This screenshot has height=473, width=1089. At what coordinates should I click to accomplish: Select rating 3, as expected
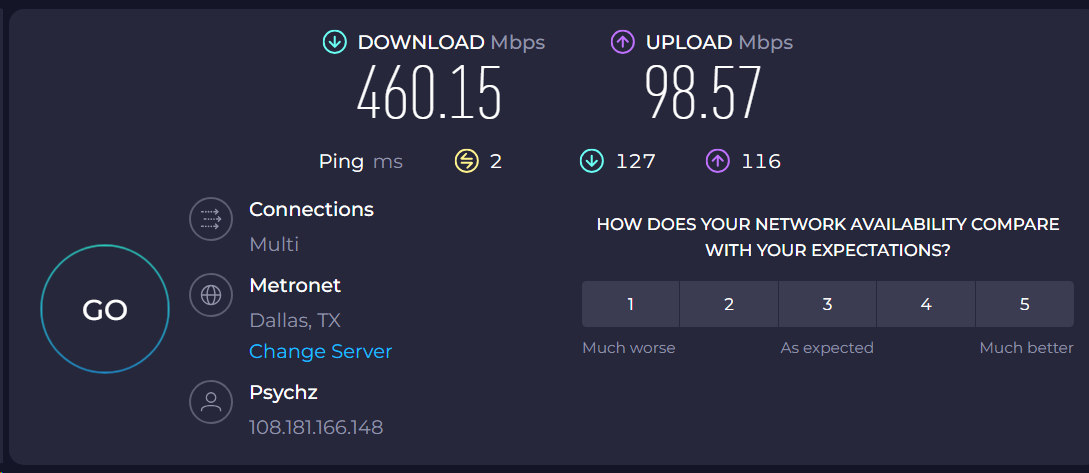tap(828, 304)
